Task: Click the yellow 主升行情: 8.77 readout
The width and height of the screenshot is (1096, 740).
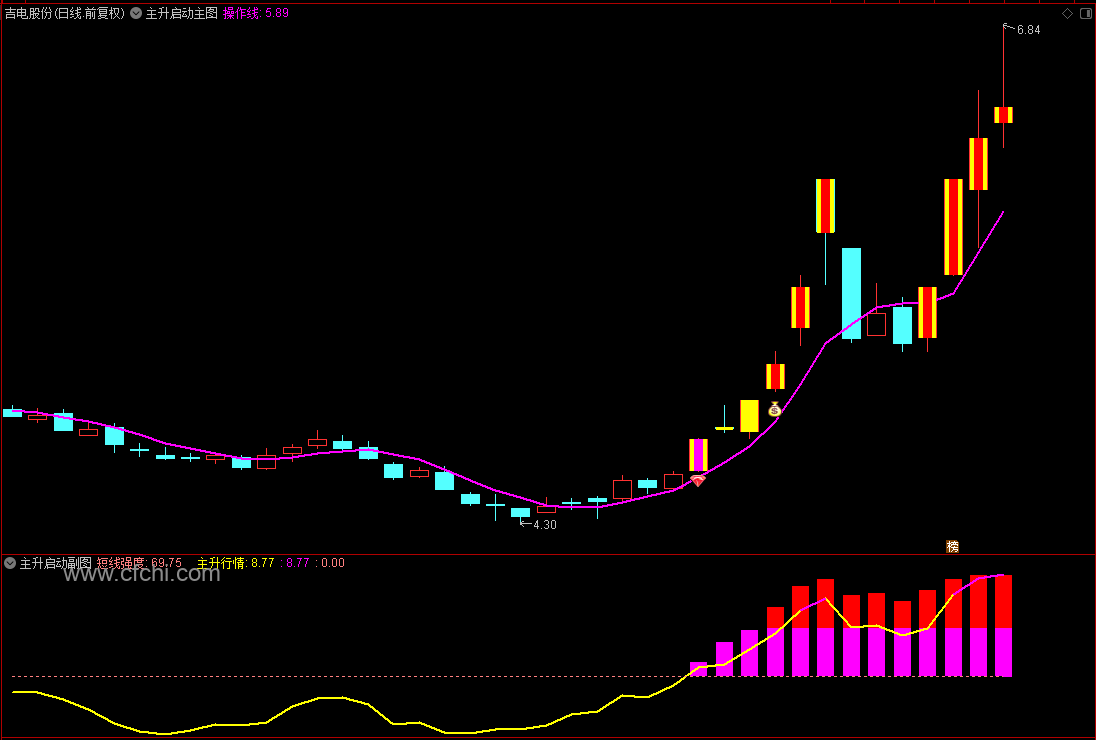Action: coord(236,563)
